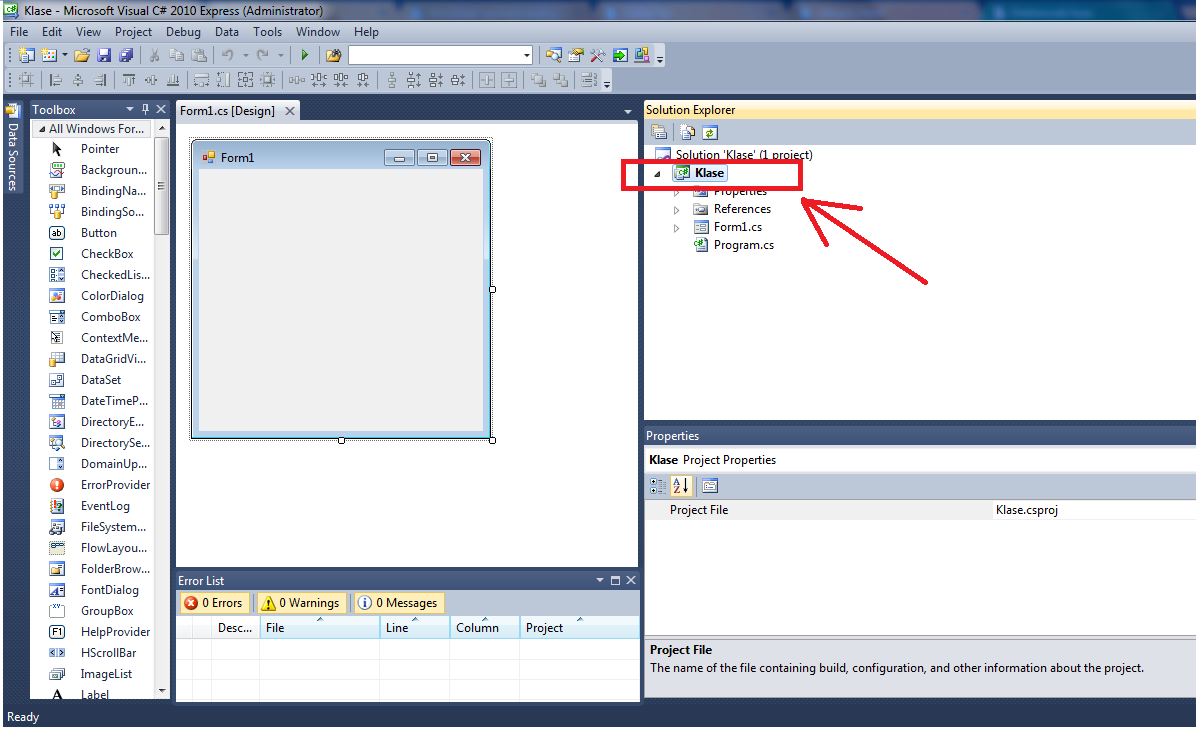Click the Toolbox scrollbar down arrow

tap(161, 691)
